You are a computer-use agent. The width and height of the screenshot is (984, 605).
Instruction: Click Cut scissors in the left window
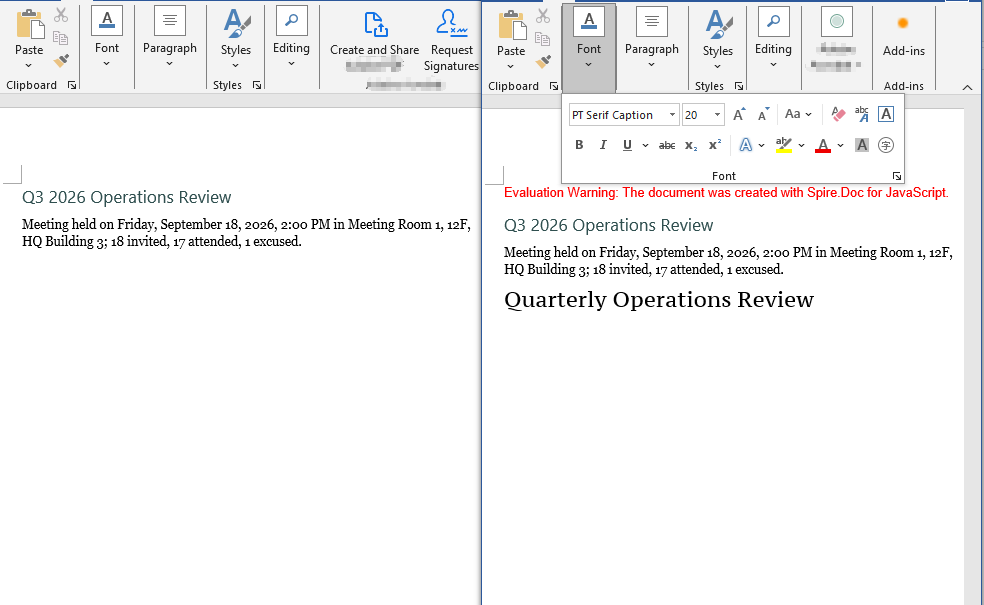point(61,15)
